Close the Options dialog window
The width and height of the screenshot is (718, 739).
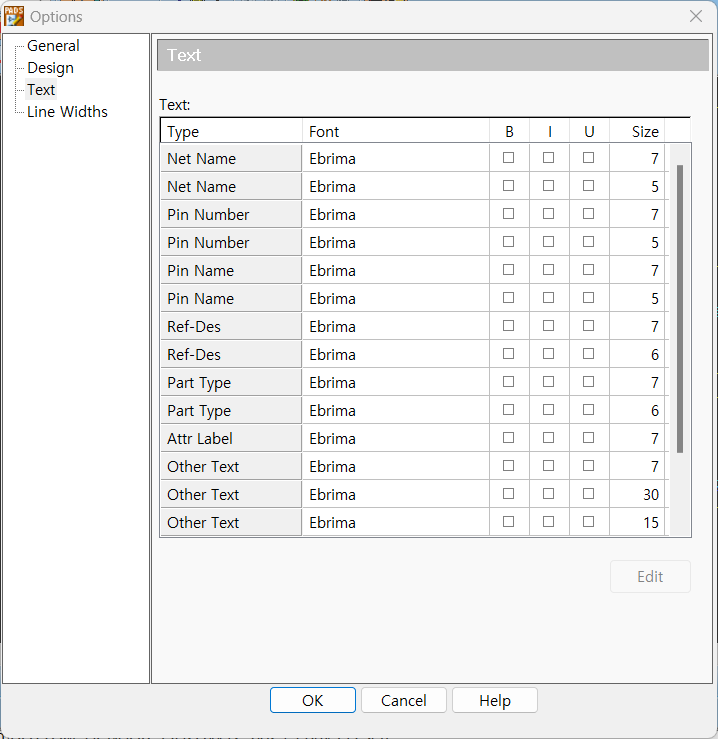696,16
